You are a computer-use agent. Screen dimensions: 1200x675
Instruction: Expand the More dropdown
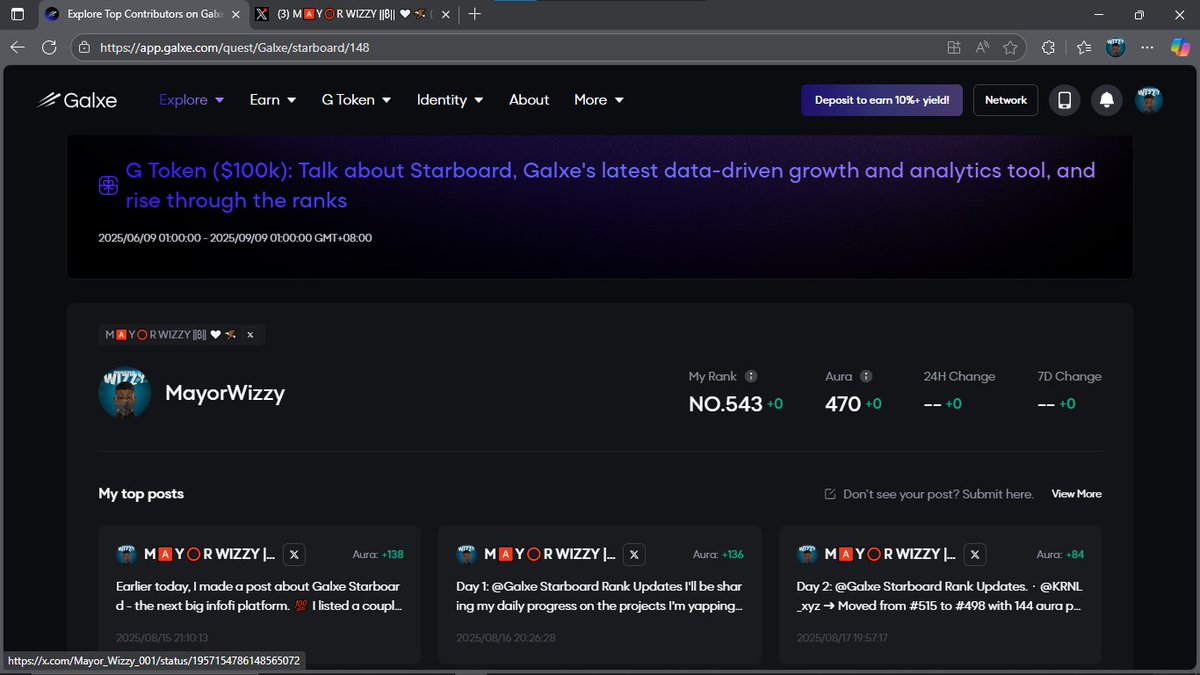tap(599, 100)
